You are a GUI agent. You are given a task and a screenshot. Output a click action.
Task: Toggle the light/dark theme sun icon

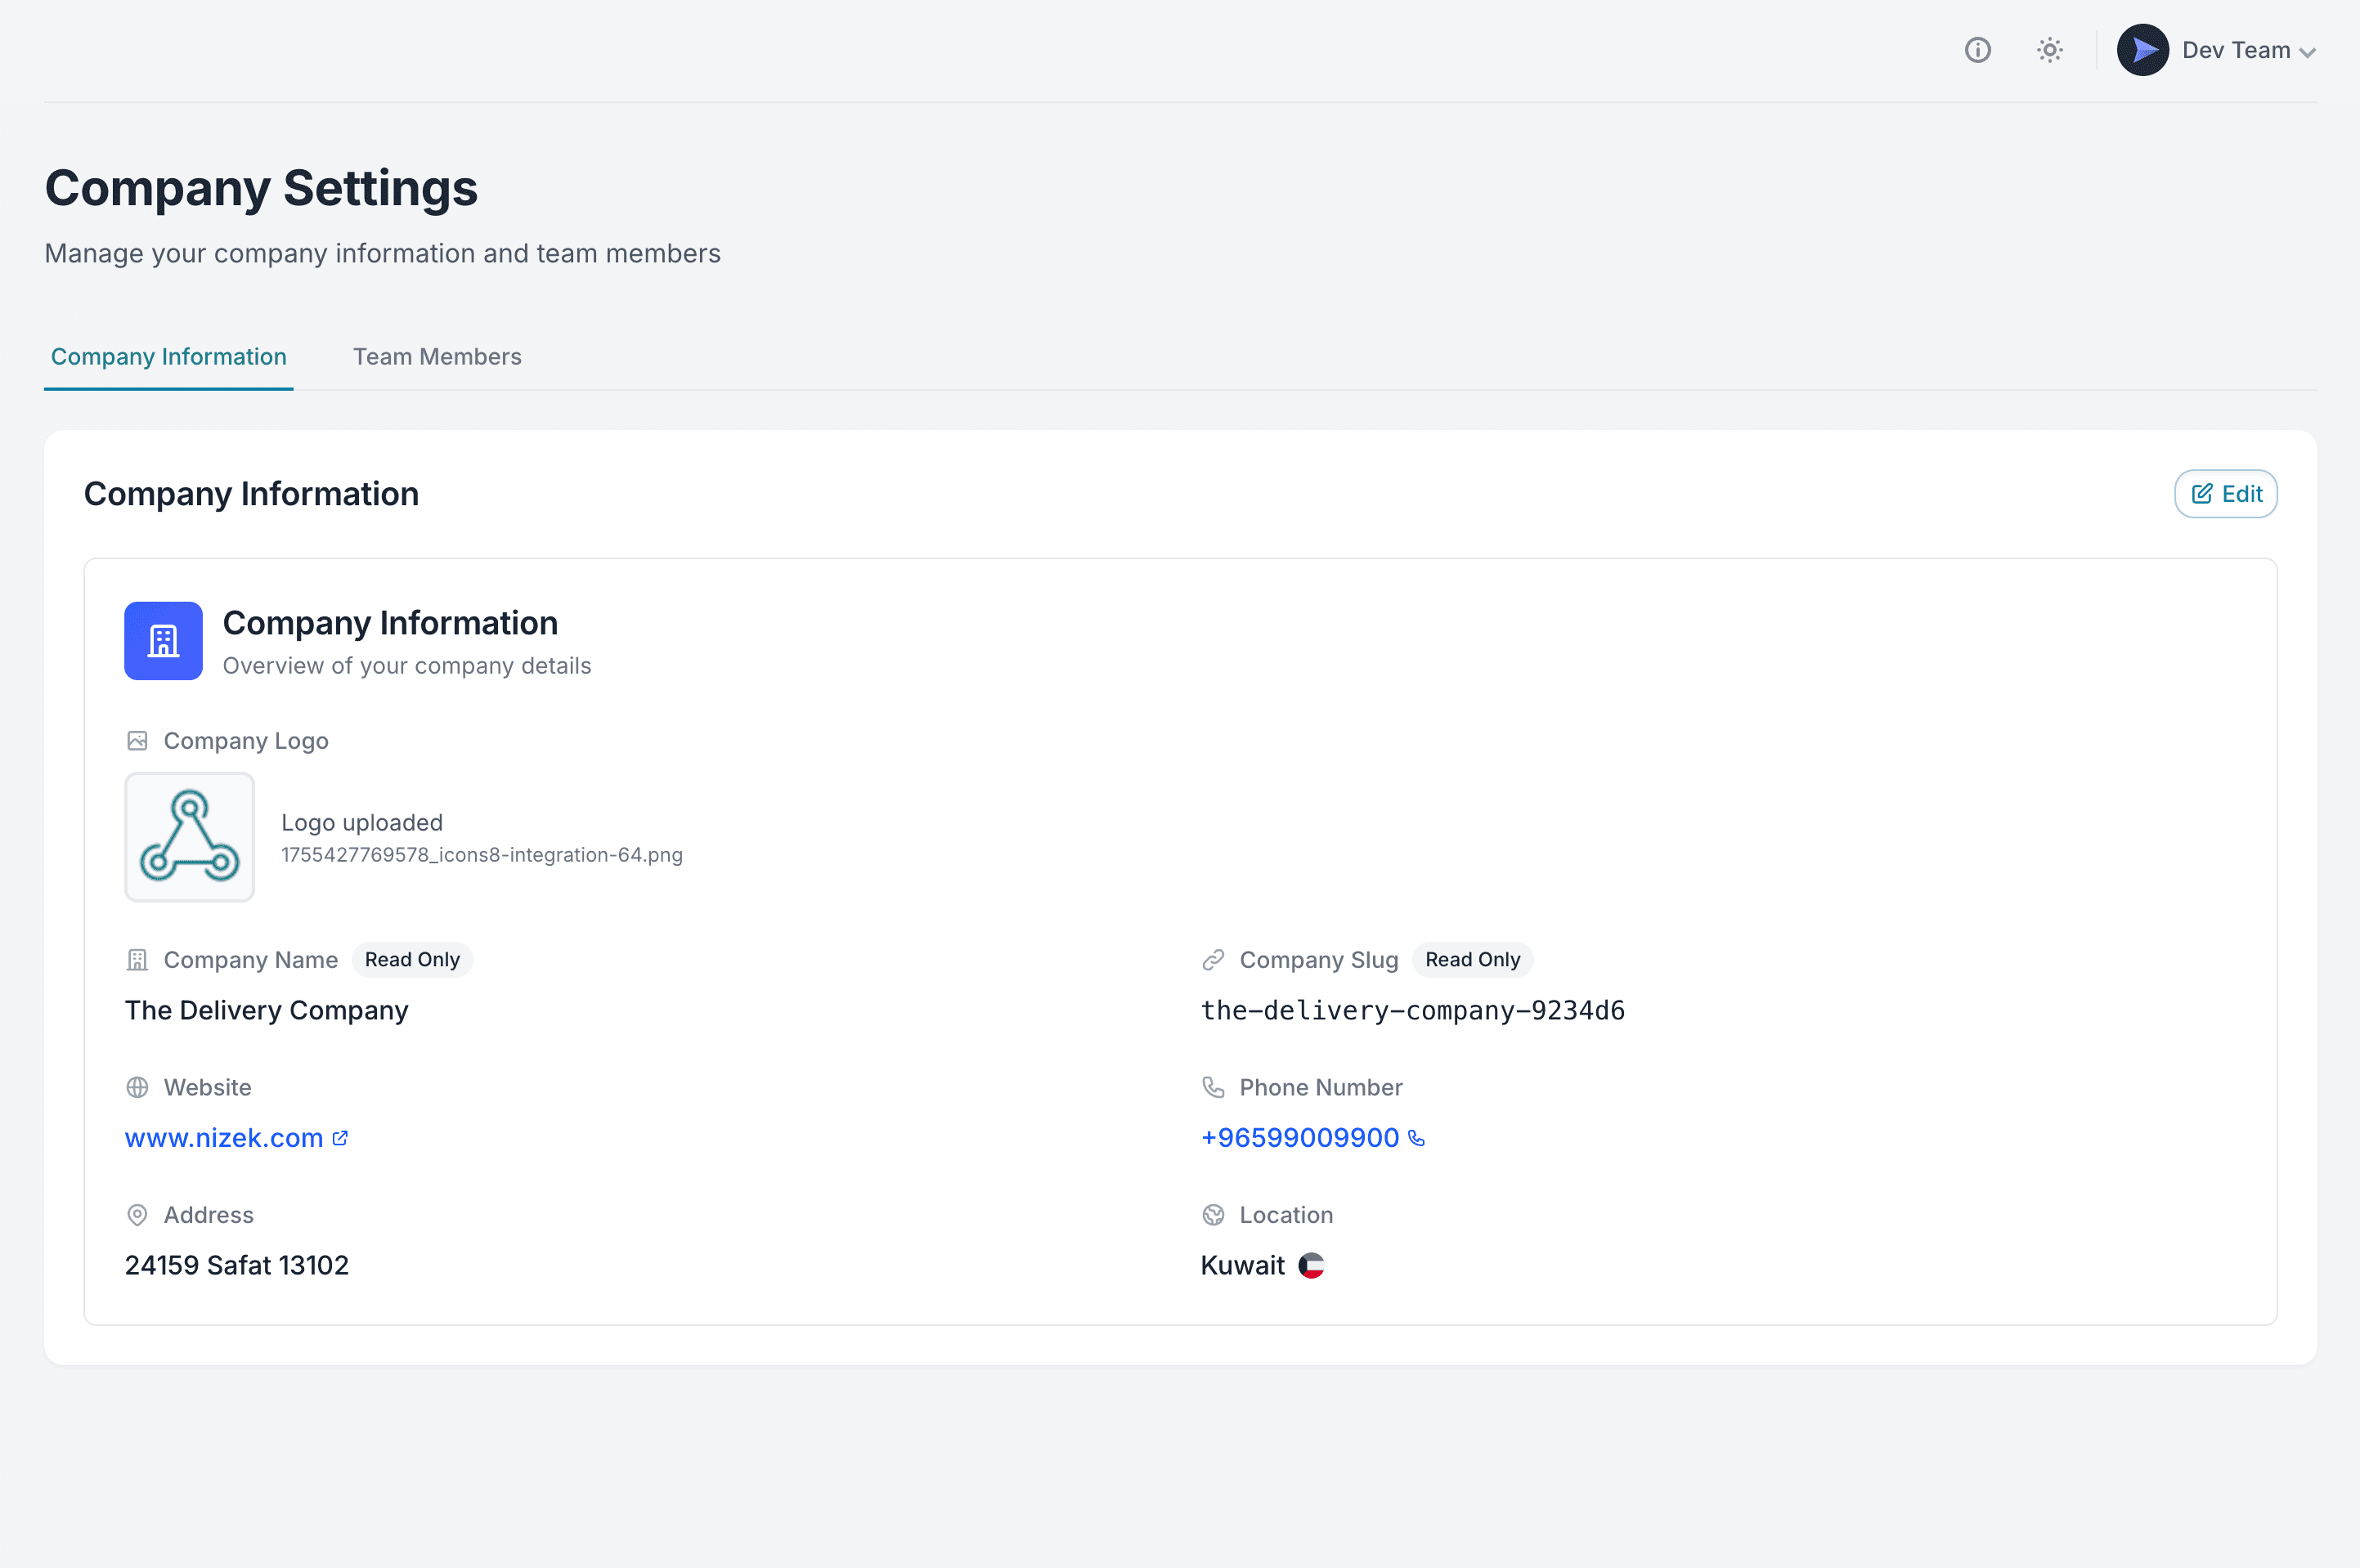click(x=2049, y=50)
